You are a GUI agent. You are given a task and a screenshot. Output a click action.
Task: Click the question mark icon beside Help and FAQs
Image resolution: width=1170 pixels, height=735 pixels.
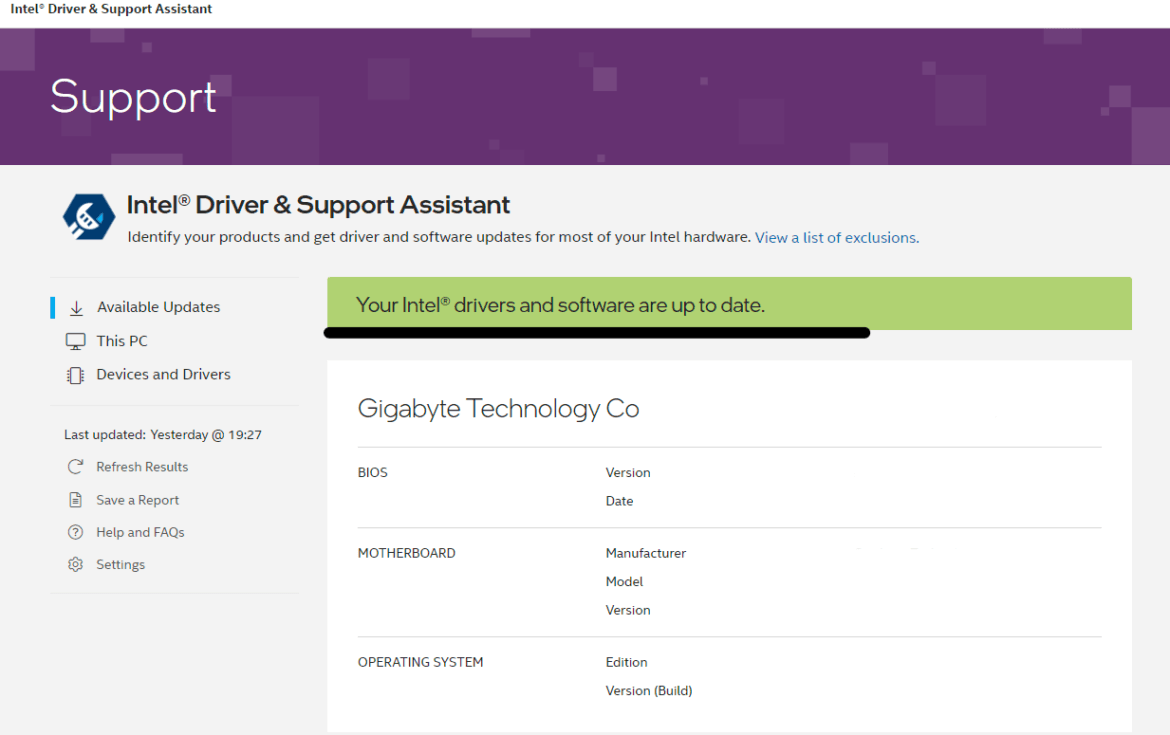pos(75,532)
